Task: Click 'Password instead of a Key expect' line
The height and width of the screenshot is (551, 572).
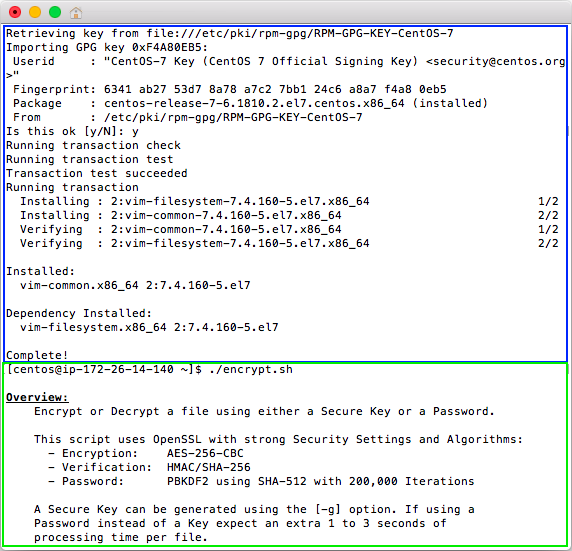Action: [240, 523]
